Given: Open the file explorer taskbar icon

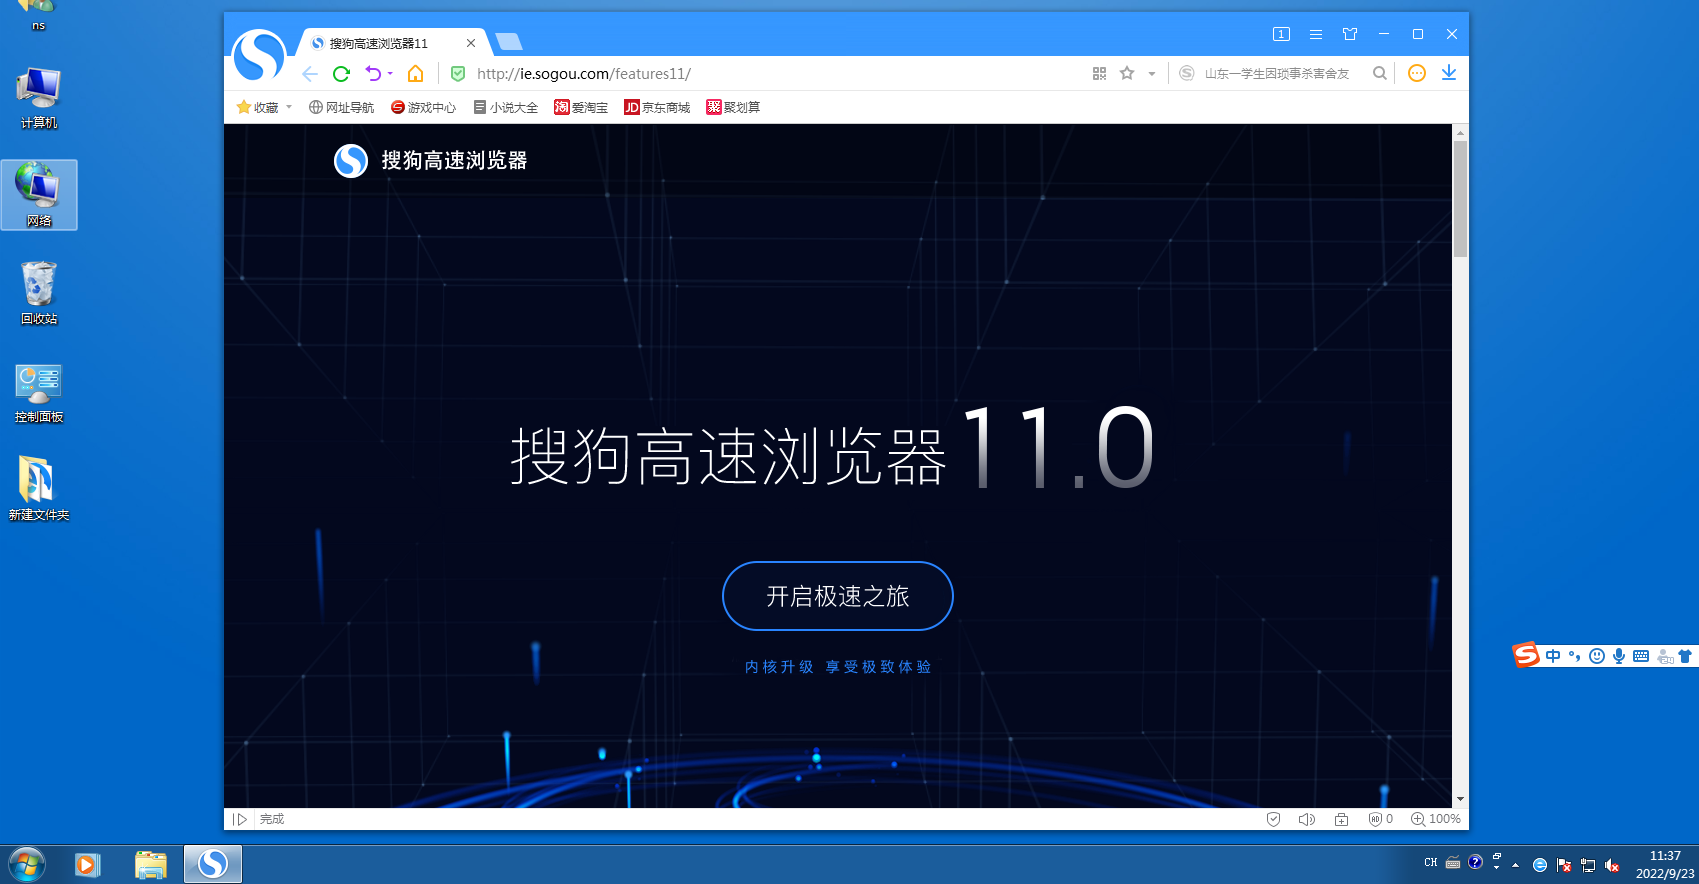Looking at the screenshot, I should 151,864.
